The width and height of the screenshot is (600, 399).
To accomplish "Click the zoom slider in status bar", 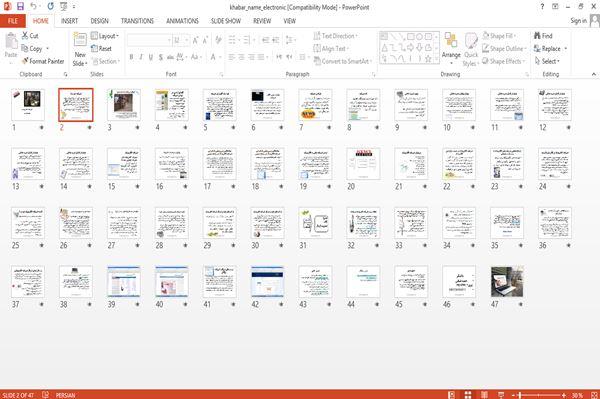I will (x=538, y=395).
